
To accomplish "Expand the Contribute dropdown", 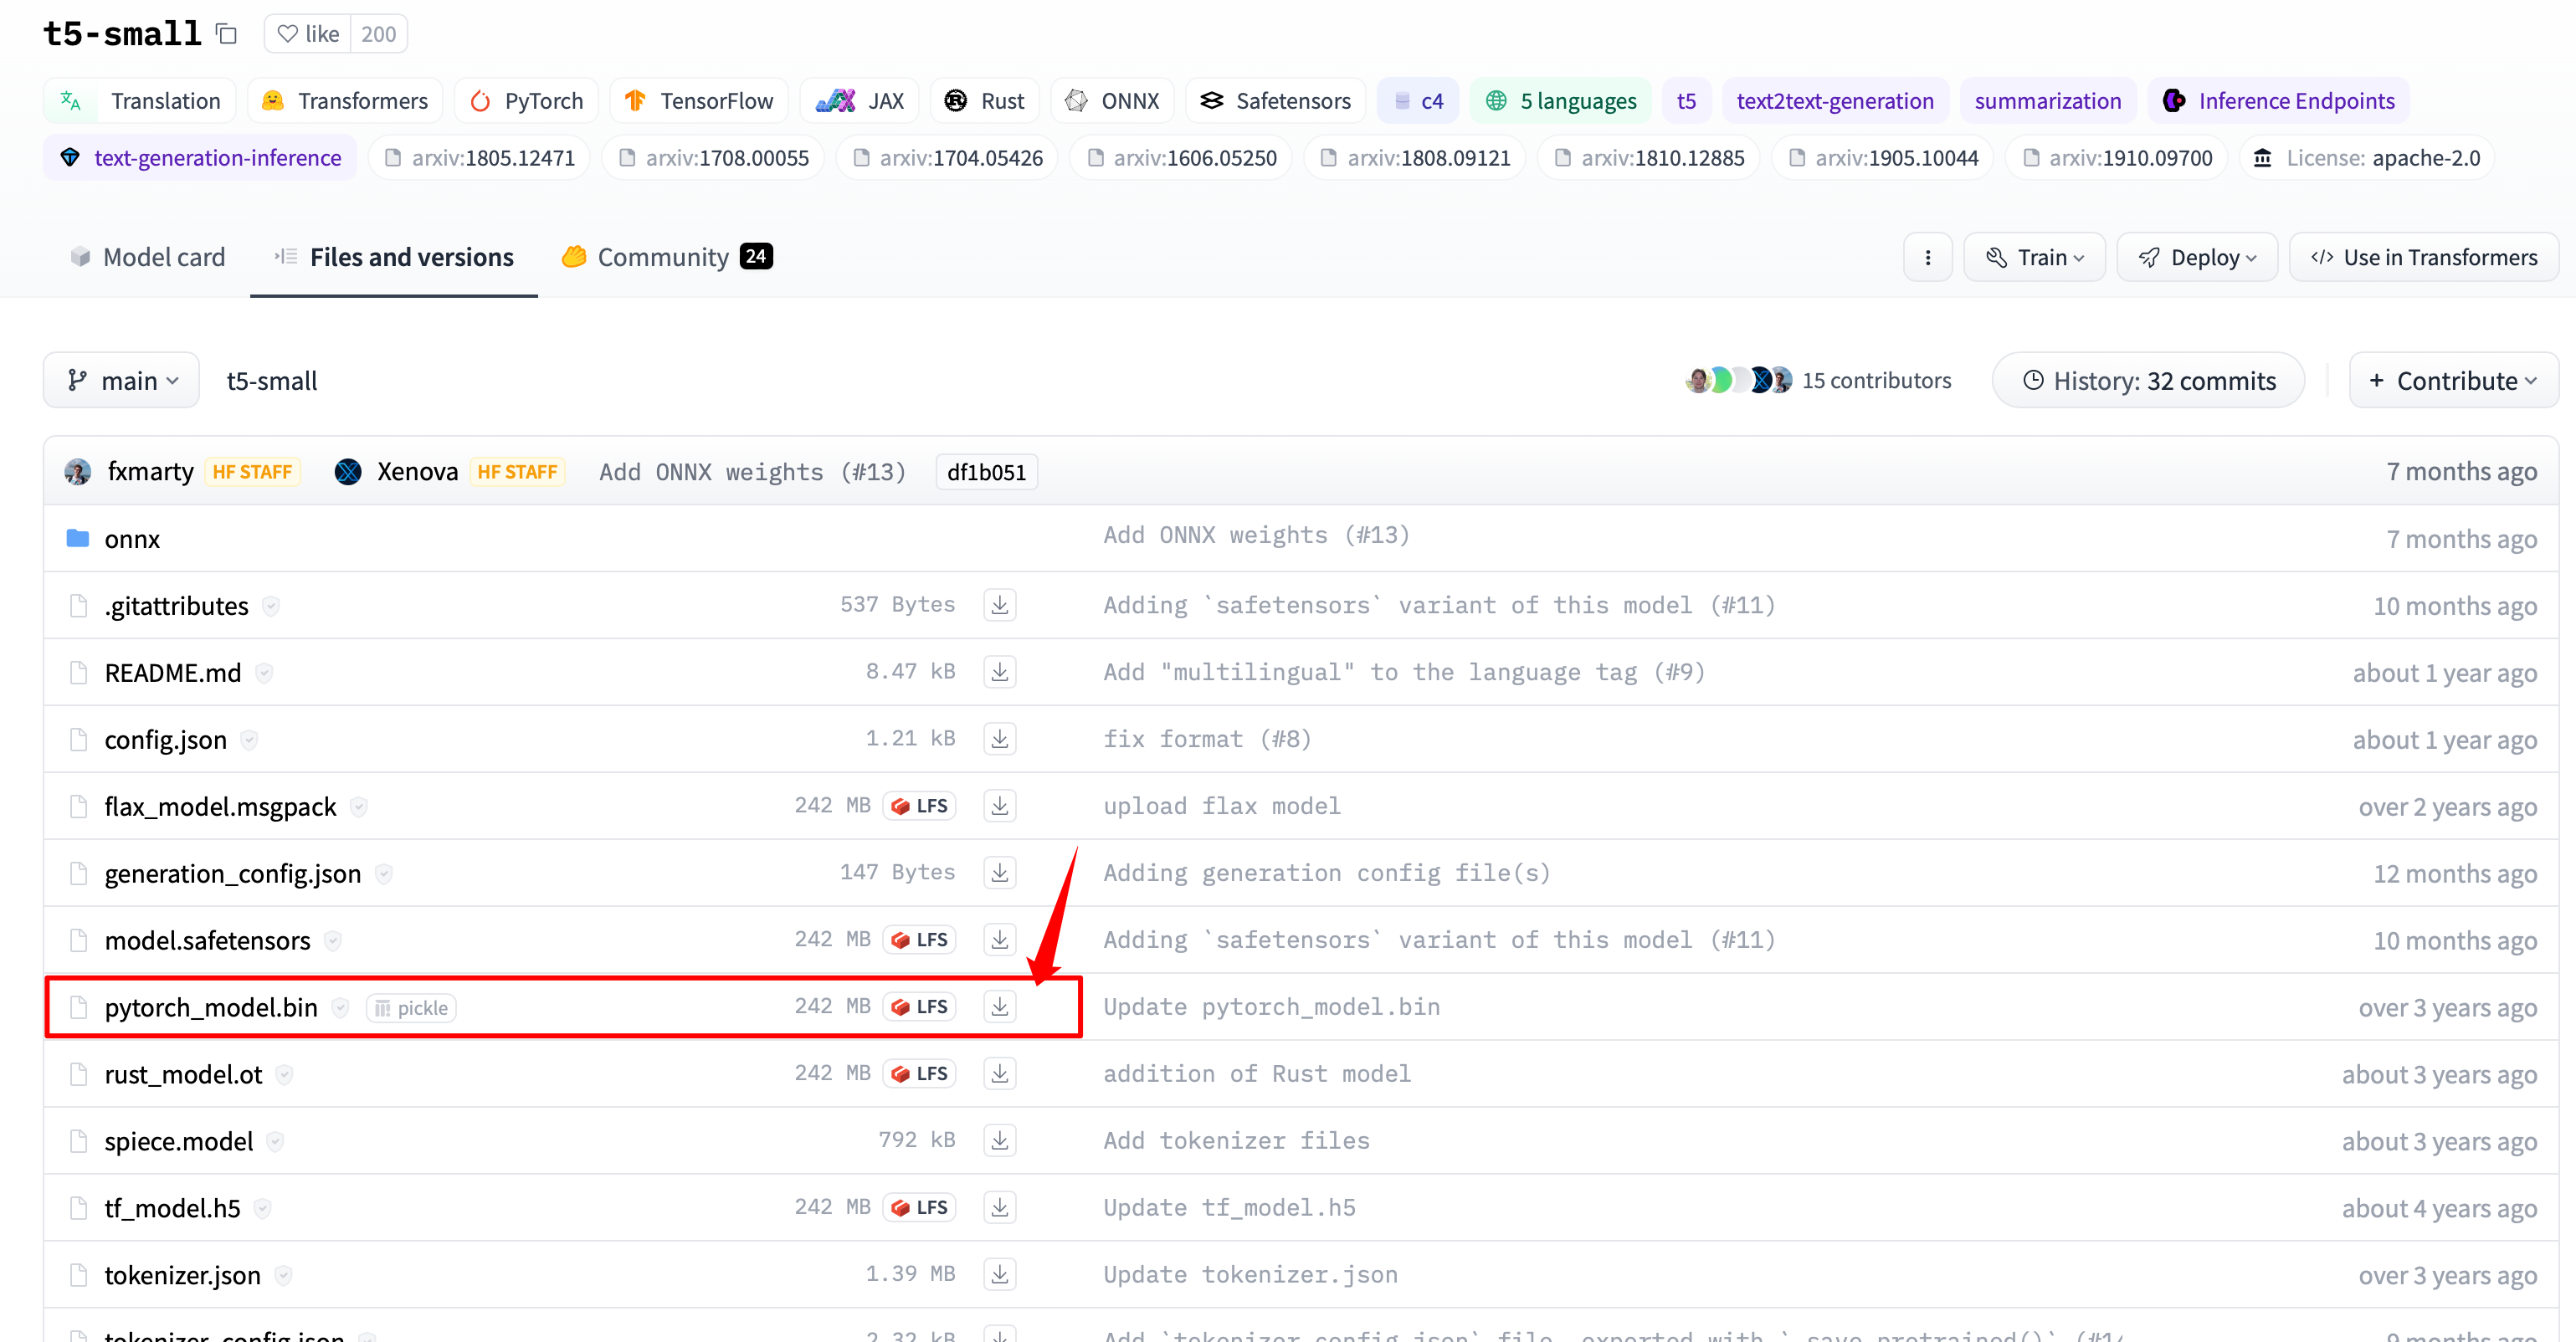I will click(2452, 380).
